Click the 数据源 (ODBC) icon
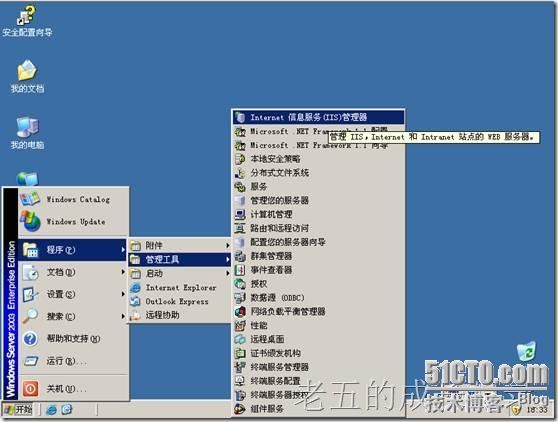 point(240,297)
